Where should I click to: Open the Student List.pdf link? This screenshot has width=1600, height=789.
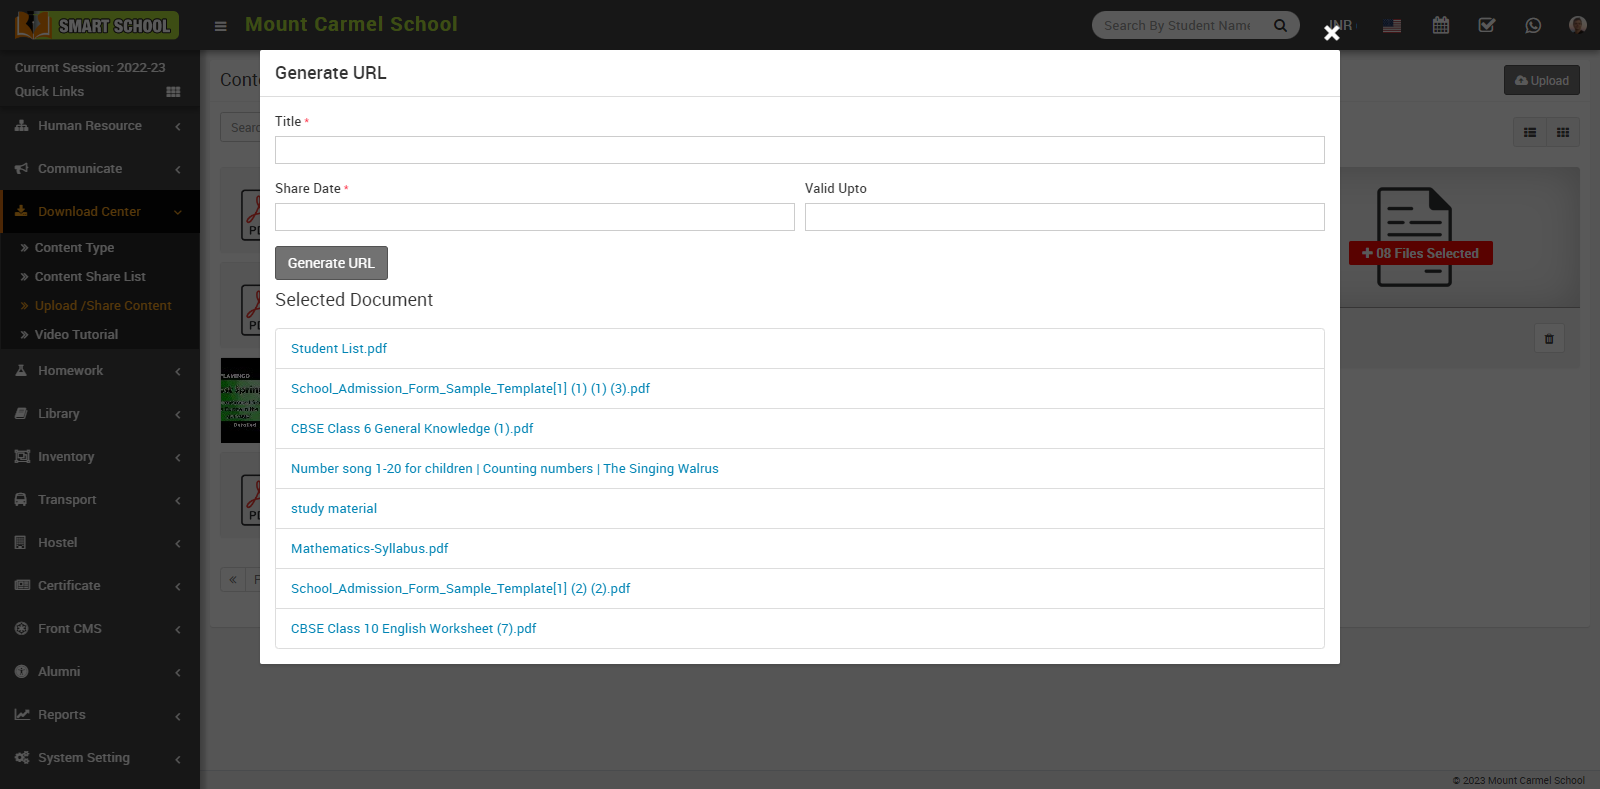coord(339,349)
